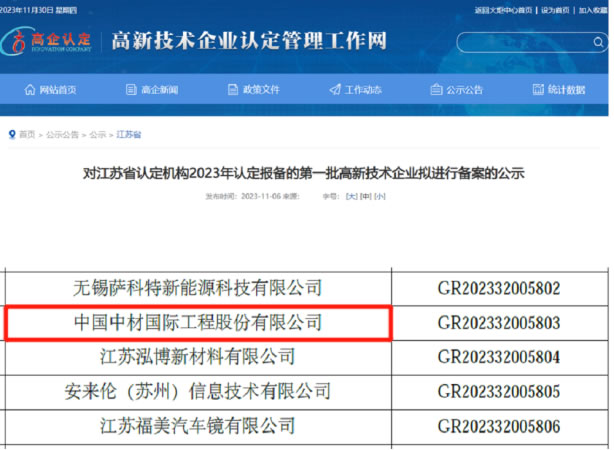This screenshot has height=450, width=614.
Task: Go to 江苏省 in the breadcrumb
Action: (129, 134)
